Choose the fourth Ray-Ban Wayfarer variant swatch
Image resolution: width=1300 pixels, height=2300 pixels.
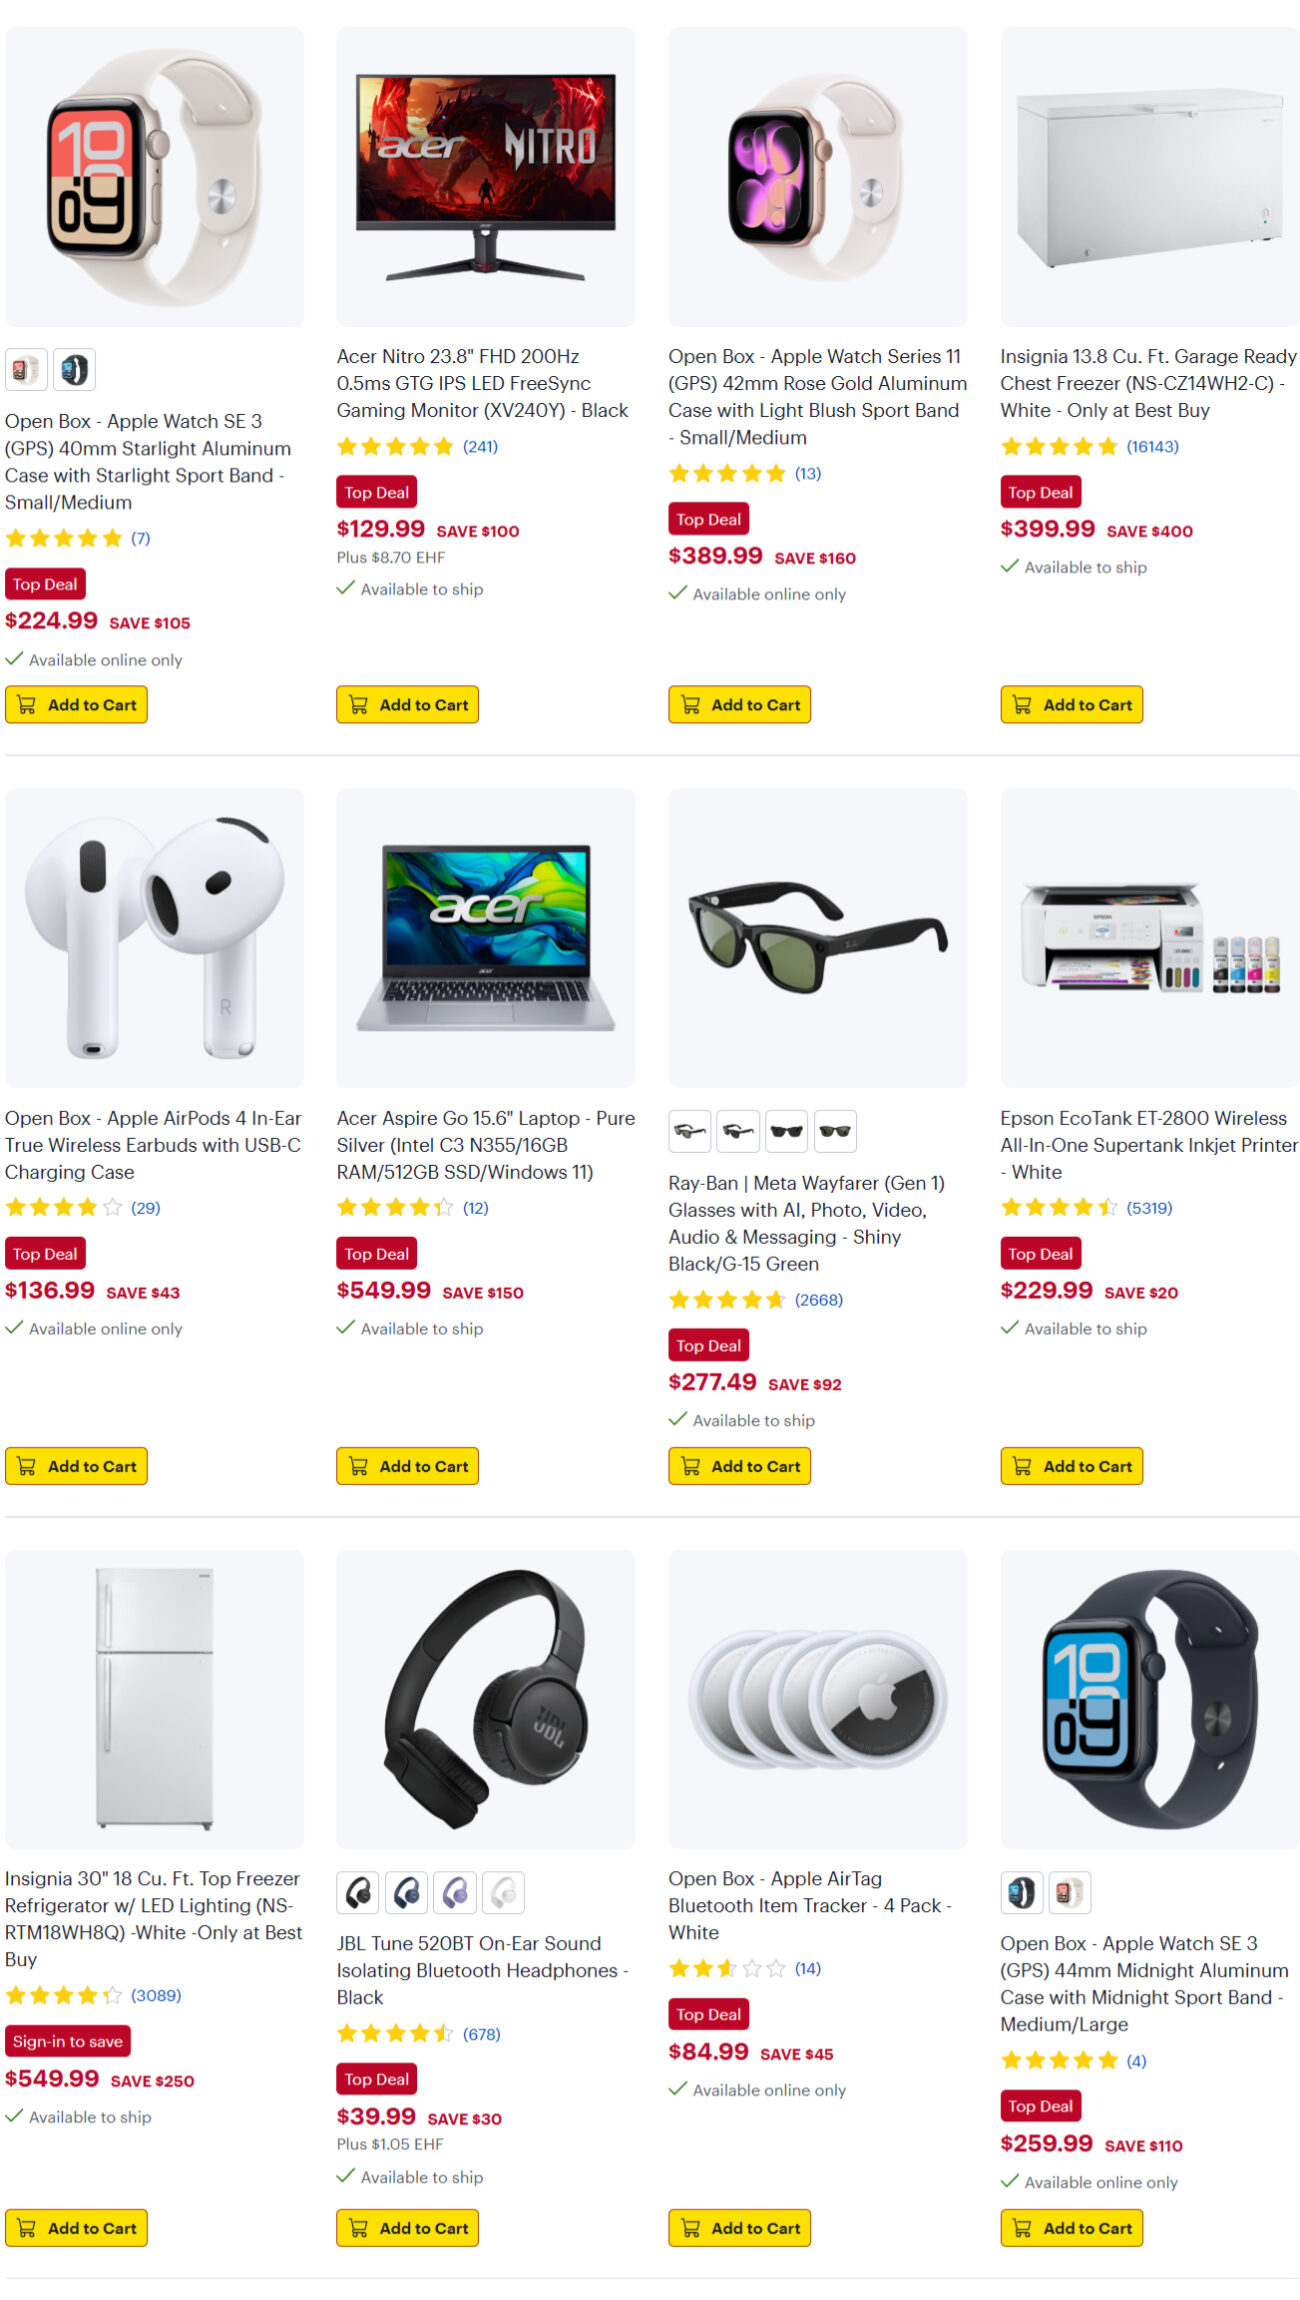tap(835, 1131)
